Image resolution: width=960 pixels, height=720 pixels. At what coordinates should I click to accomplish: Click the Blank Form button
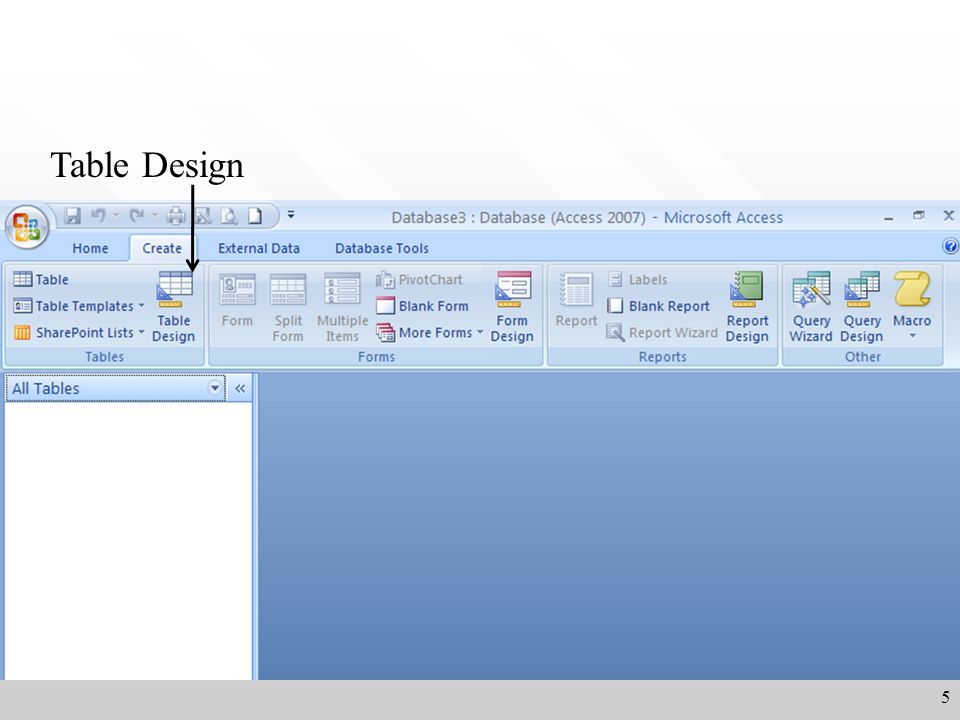click(422, 306)
